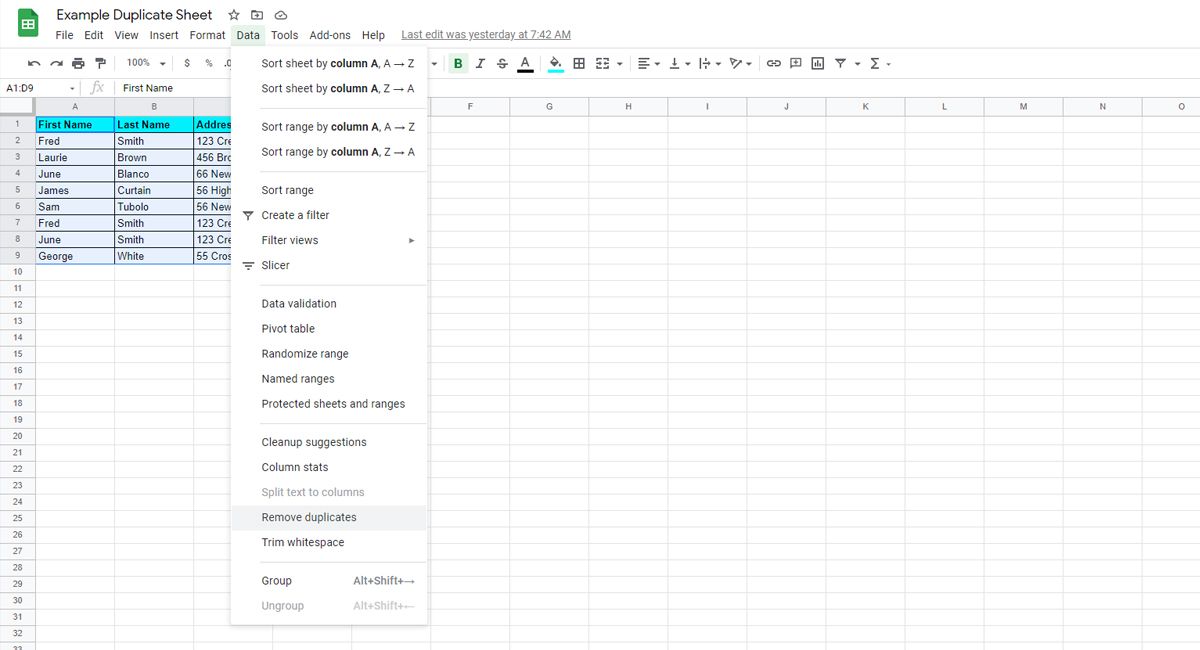
Task: Toggle italic formatting button
Action: click(x=480, y=63)
